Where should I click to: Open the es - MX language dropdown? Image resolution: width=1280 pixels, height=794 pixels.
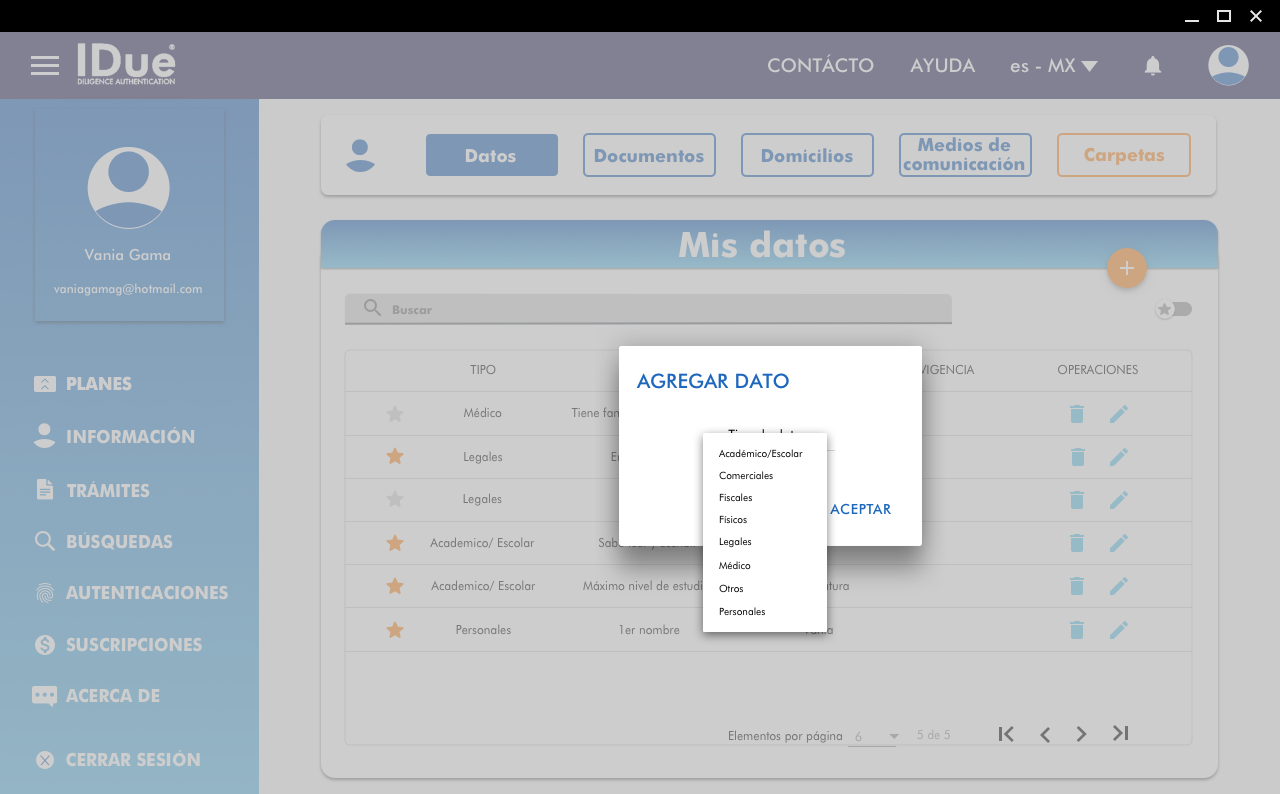coord(1053,66)
